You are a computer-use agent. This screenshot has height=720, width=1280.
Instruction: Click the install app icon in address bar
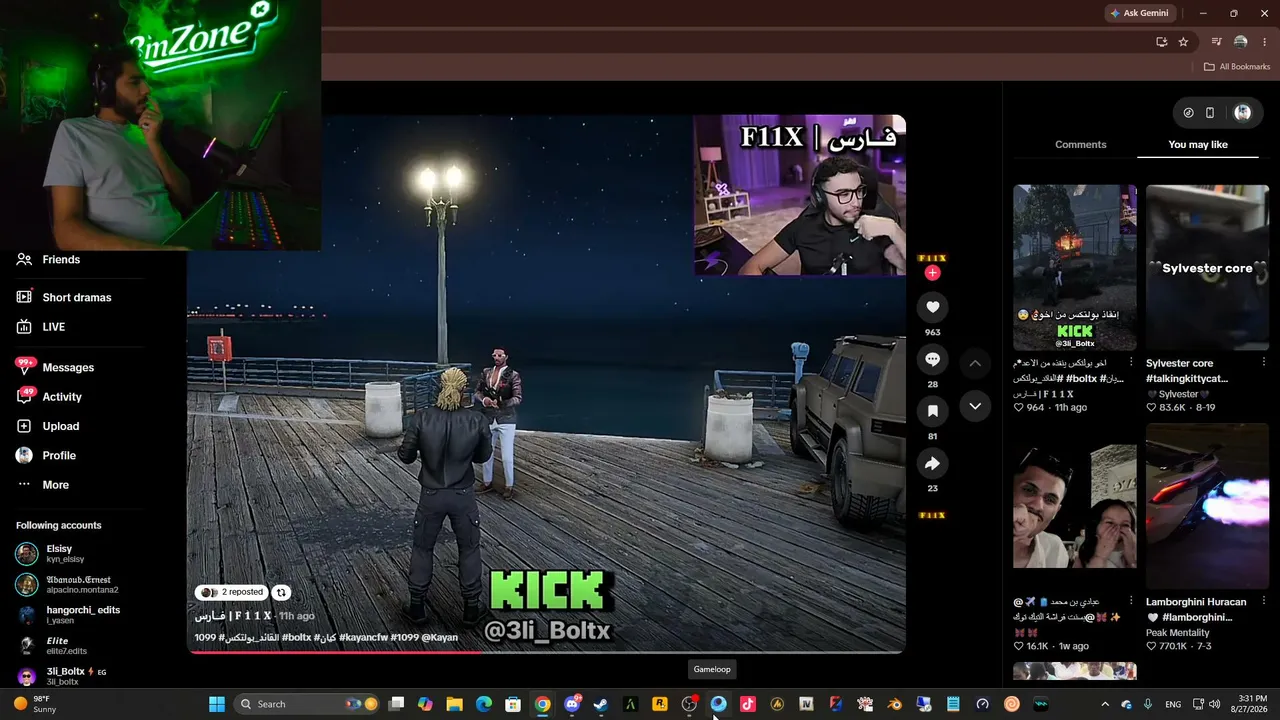tap(1161, 42)
